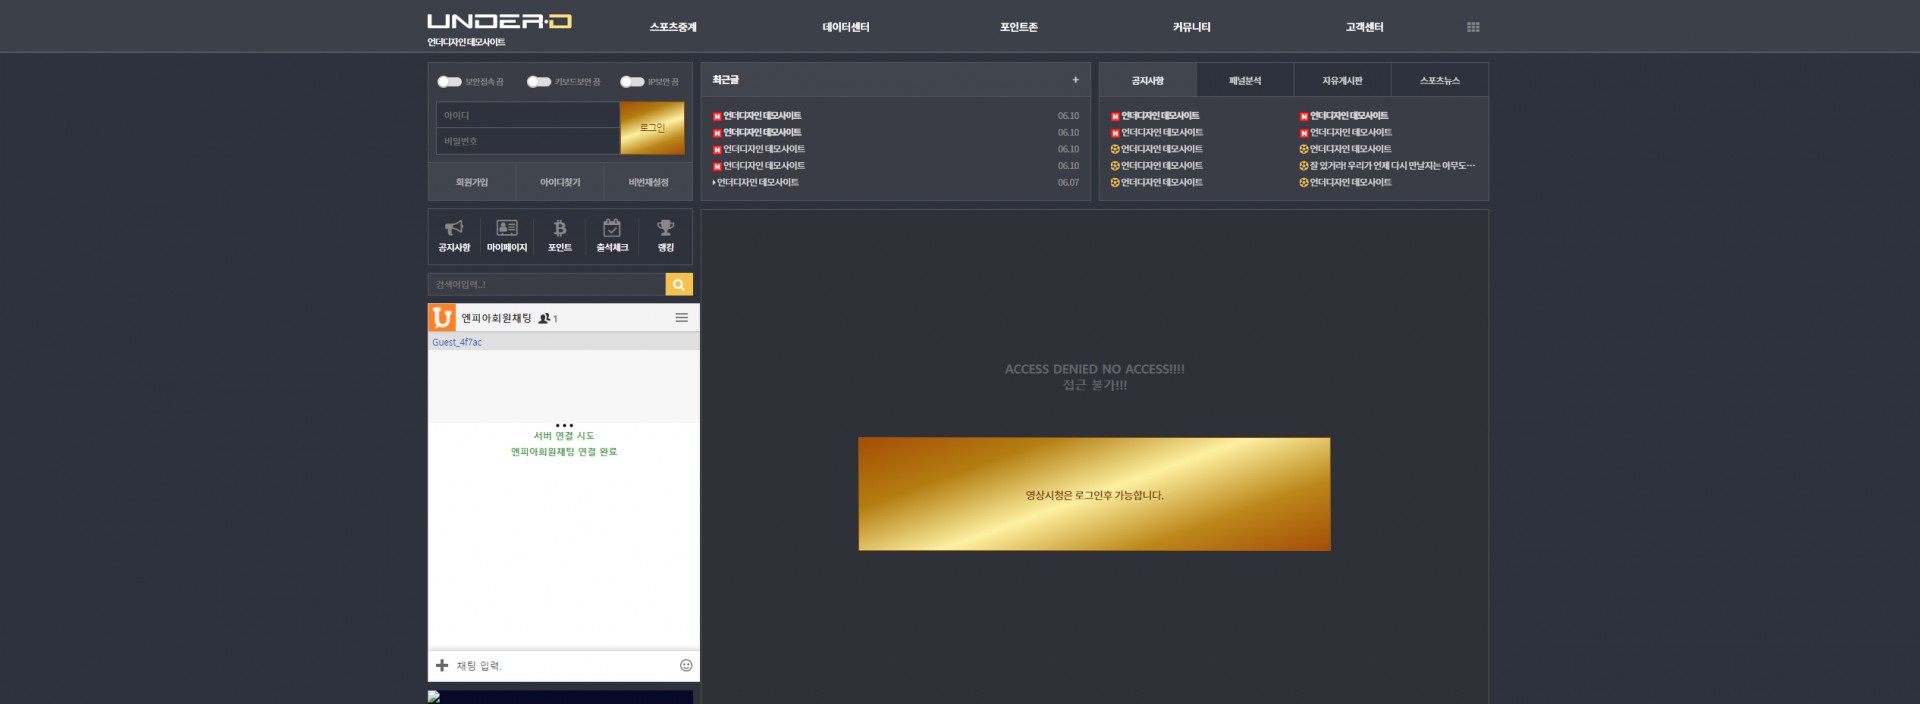Toggle the 키보드보안 switch

click(539, 82)
